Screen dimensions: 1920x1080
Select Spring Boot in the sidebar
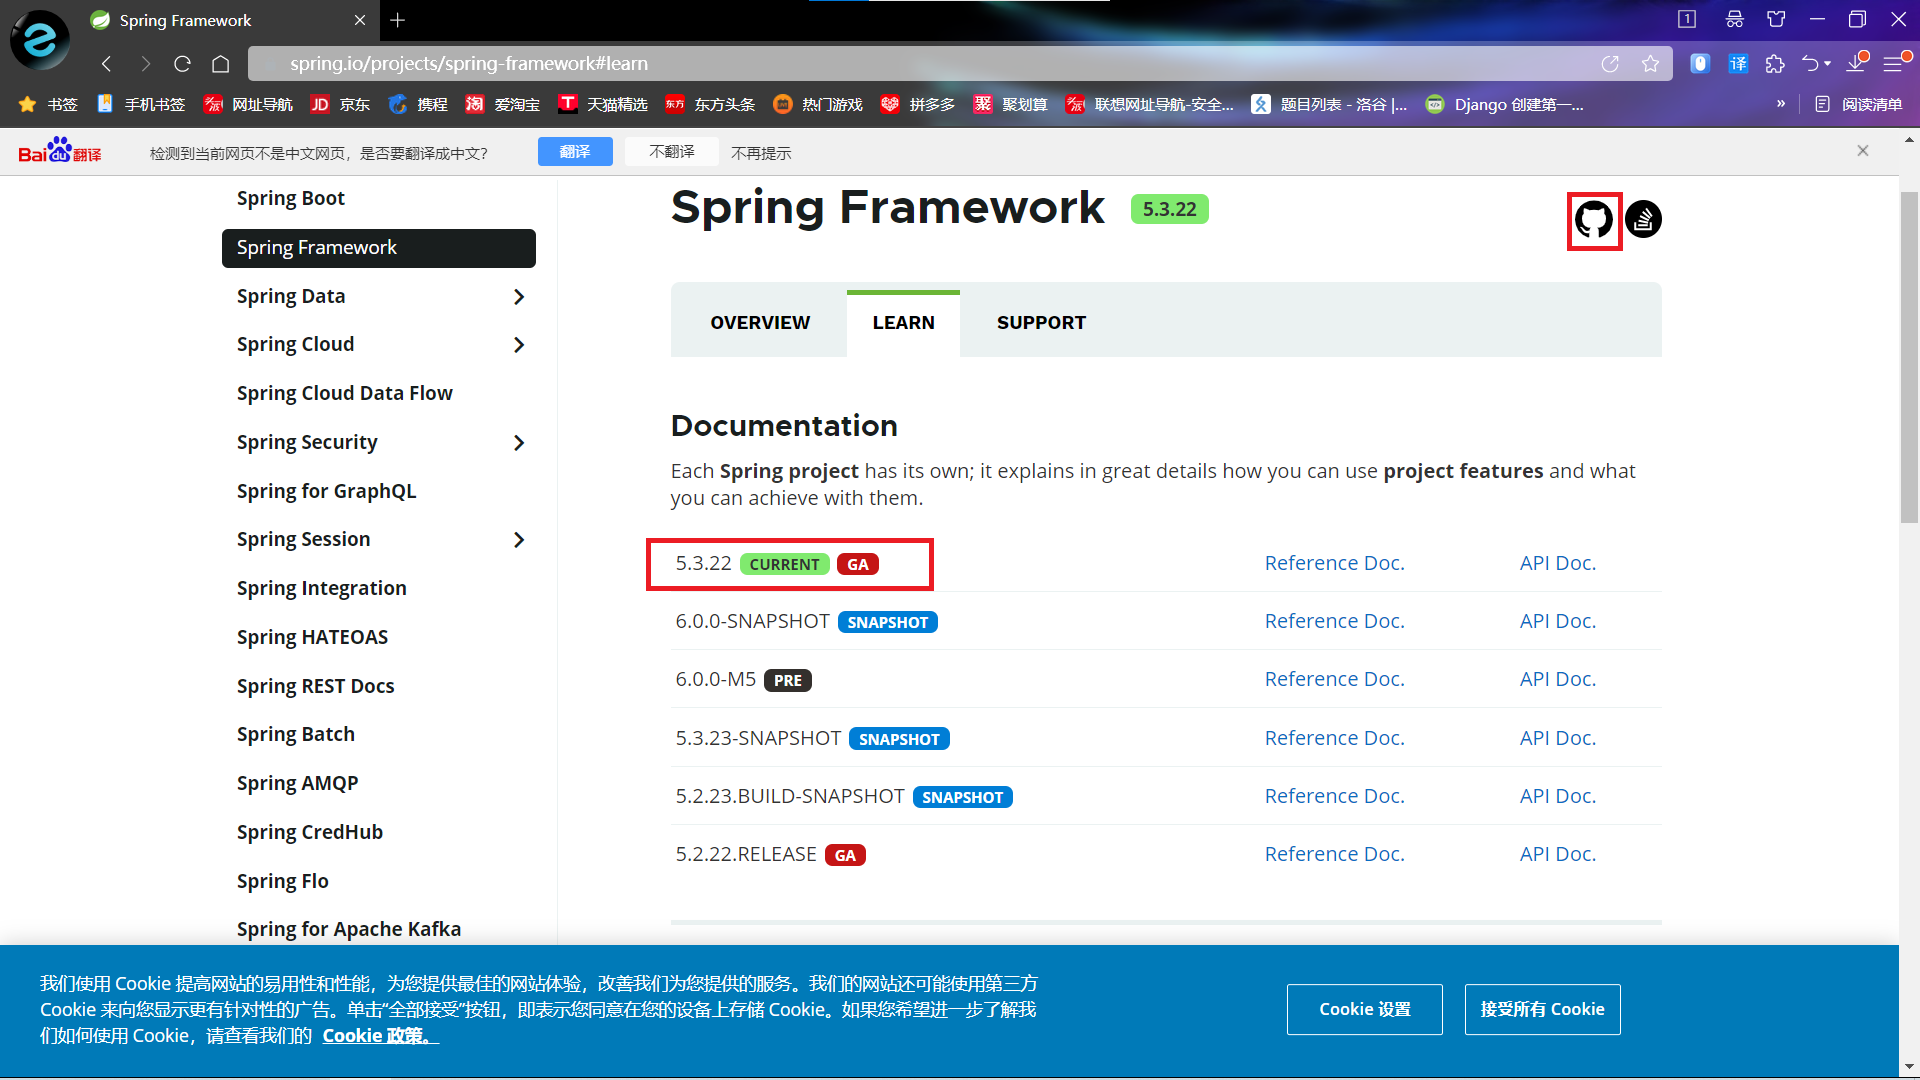(x=291, y=198)
